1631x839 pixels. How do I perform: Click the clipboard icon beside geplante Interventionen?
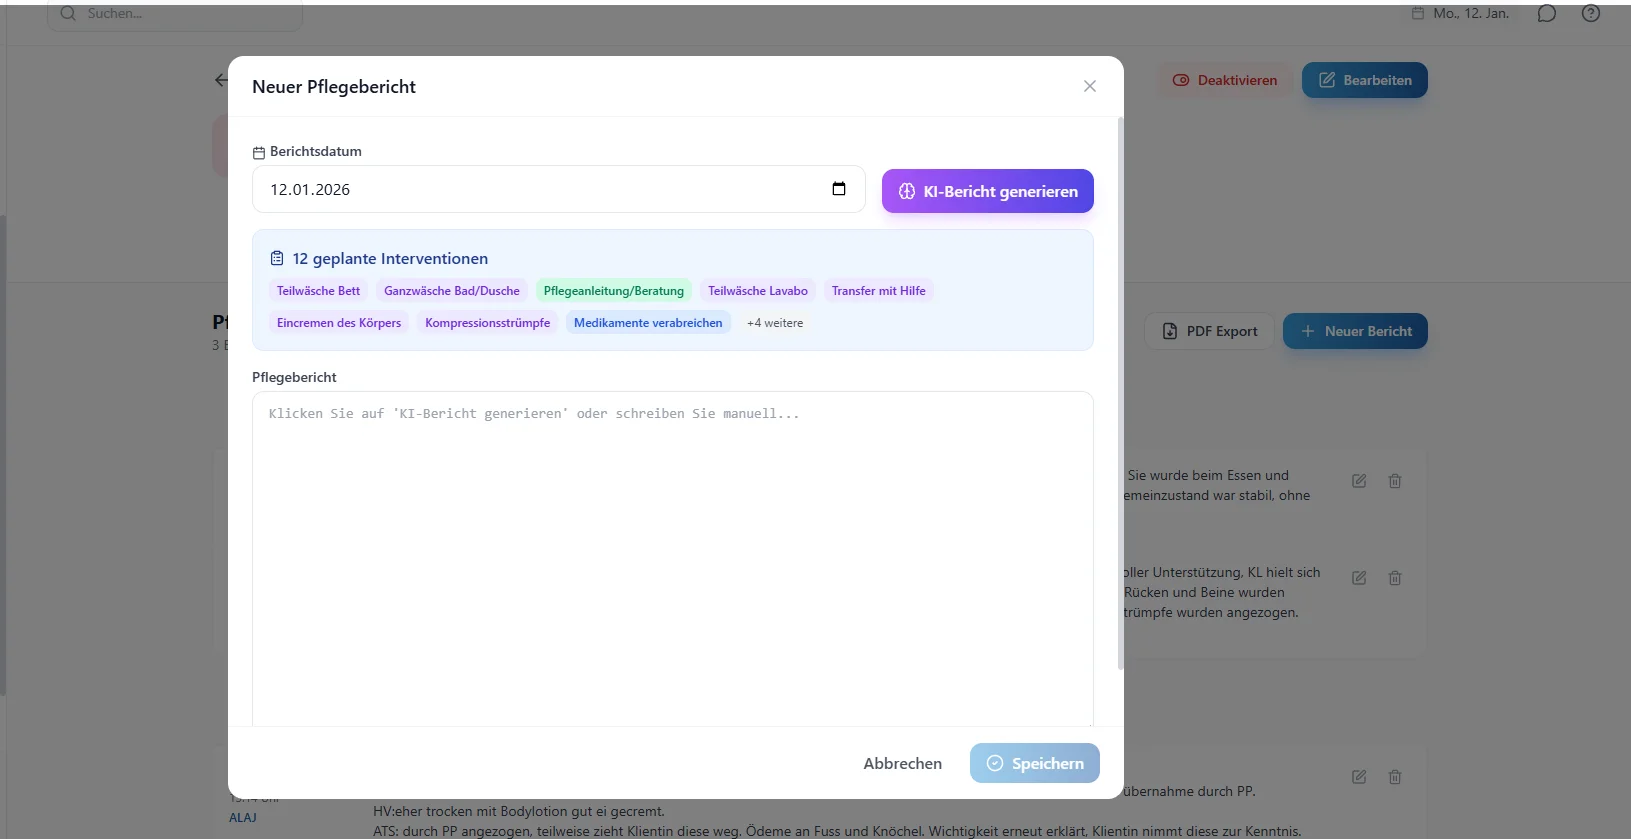(277, 258)
